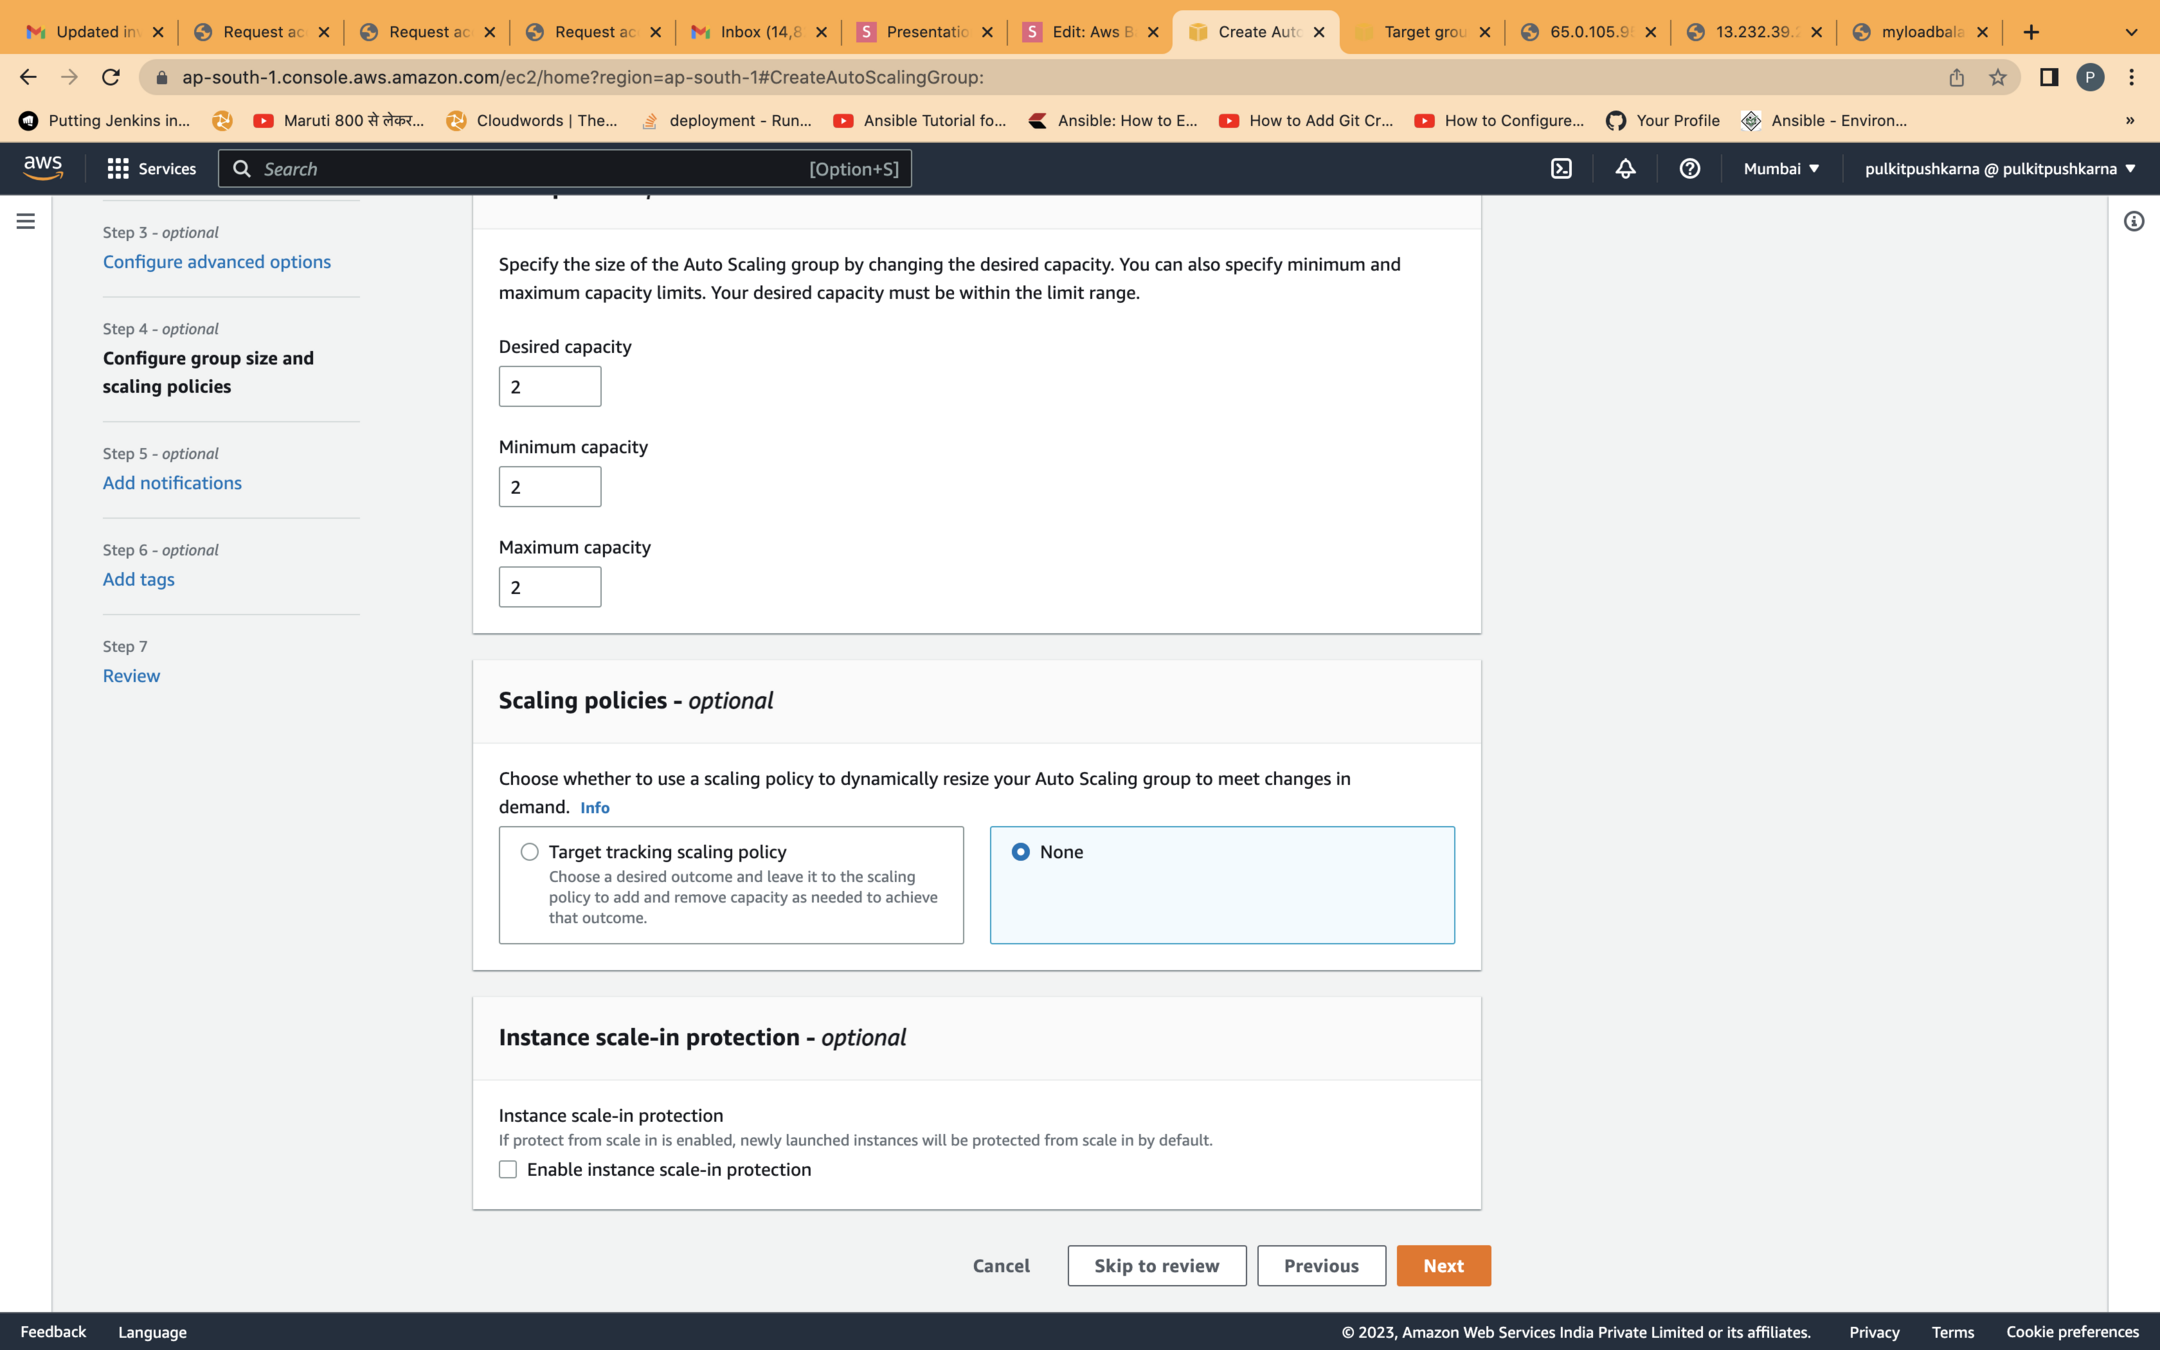Open the pulkitpushkarna account dropdown

click(x=1999, y=169)
